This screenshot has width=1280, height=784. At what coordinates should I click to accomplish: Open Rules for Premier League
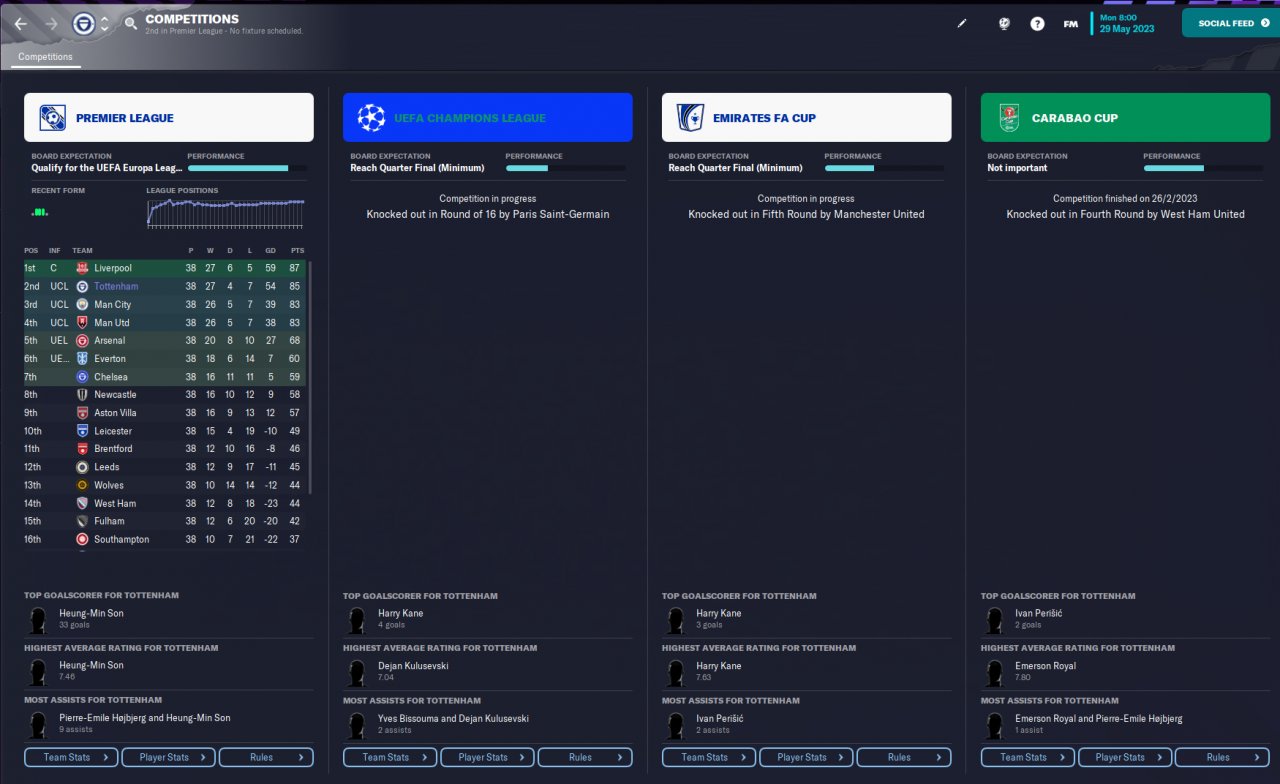pos(266,757)
